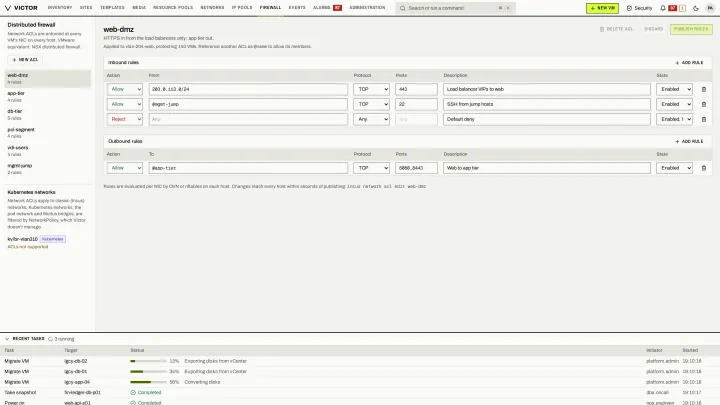Click kvlbr-vlan310 Kubernetes network entry
This screenshot has width=720, height=405.
pos(22,239)
